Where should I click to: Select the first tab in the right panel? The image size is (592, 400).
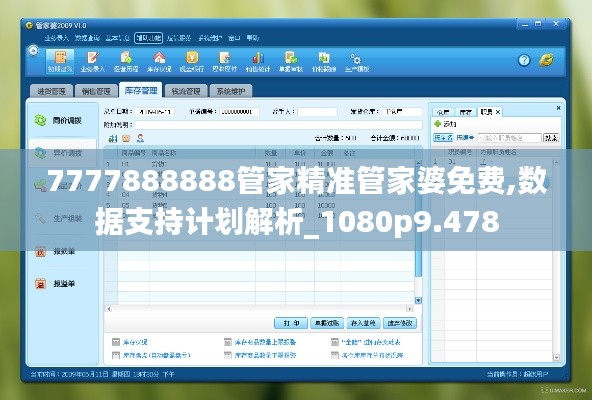tap(443, 112)
